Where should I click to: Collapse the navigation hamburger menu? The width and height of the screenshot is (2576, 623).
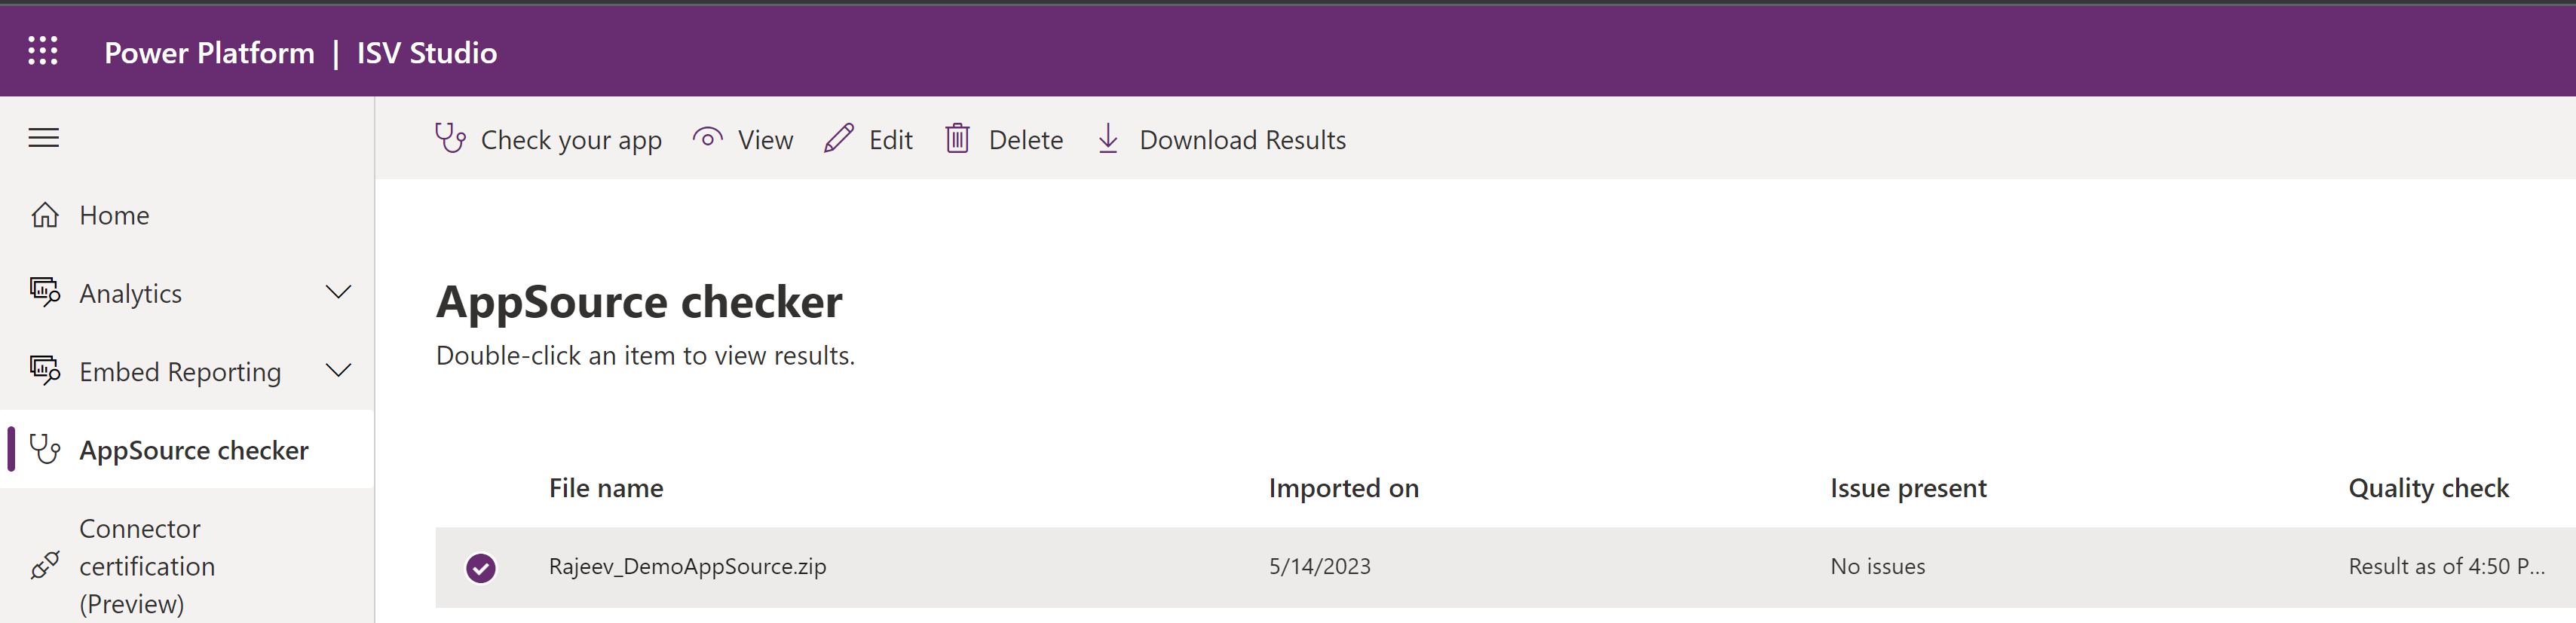[43, 138]
